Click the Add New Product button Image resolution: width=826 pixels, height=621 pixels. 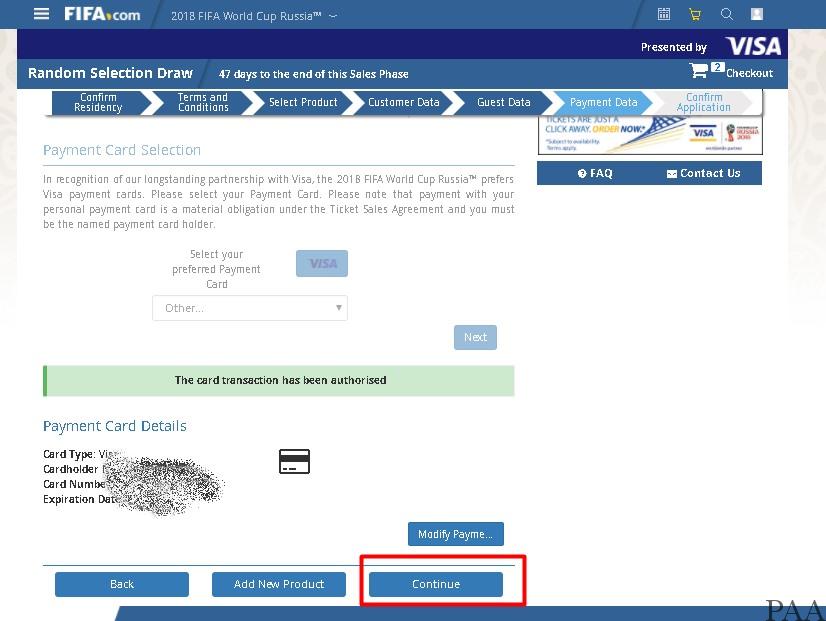[279, 584]
